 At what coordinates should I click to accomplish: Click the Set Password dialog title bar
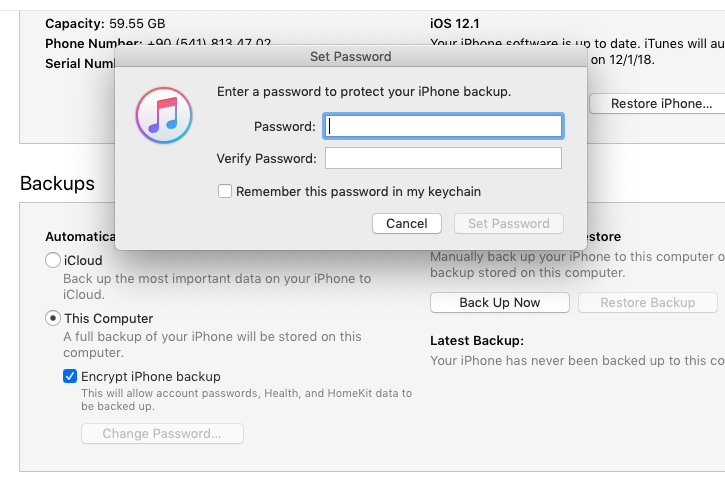tap(350, 56)
